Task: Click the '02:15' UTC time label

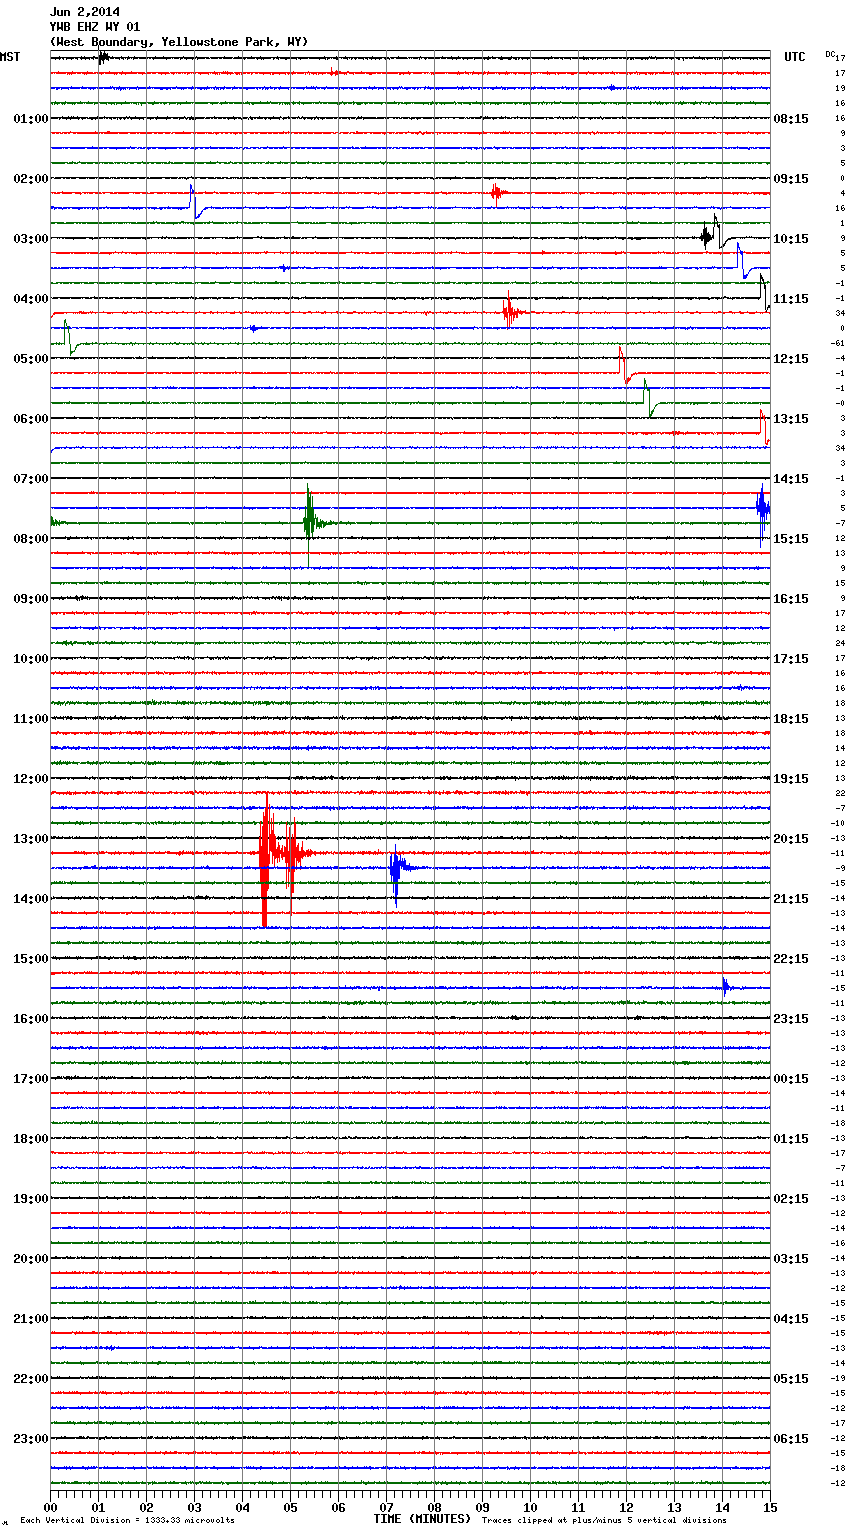Action: click(791, 1199)
